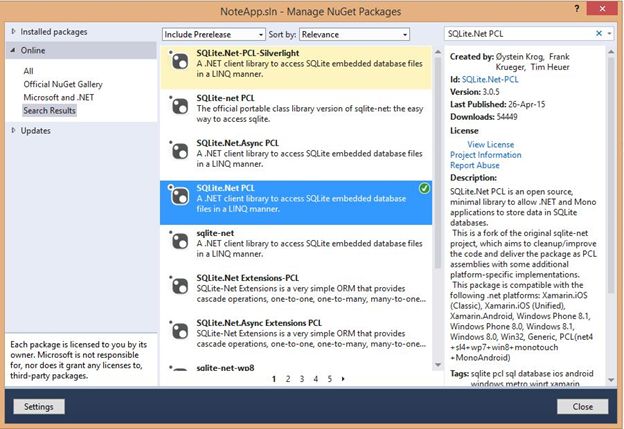Click the Close button
This screenshot has width=624, height=429.
click(x=583, y=407)
